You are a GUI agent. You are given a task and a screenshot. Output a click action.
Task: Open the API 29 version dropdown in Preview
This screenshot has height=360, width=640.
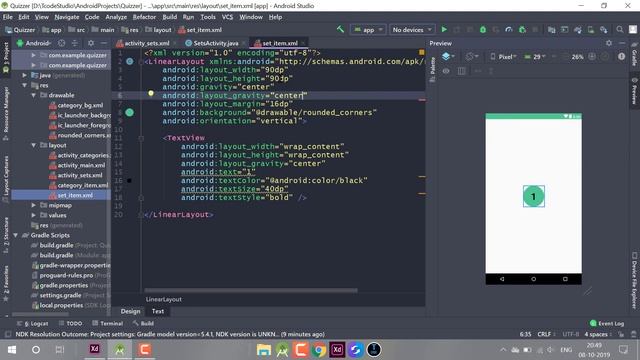535,57
